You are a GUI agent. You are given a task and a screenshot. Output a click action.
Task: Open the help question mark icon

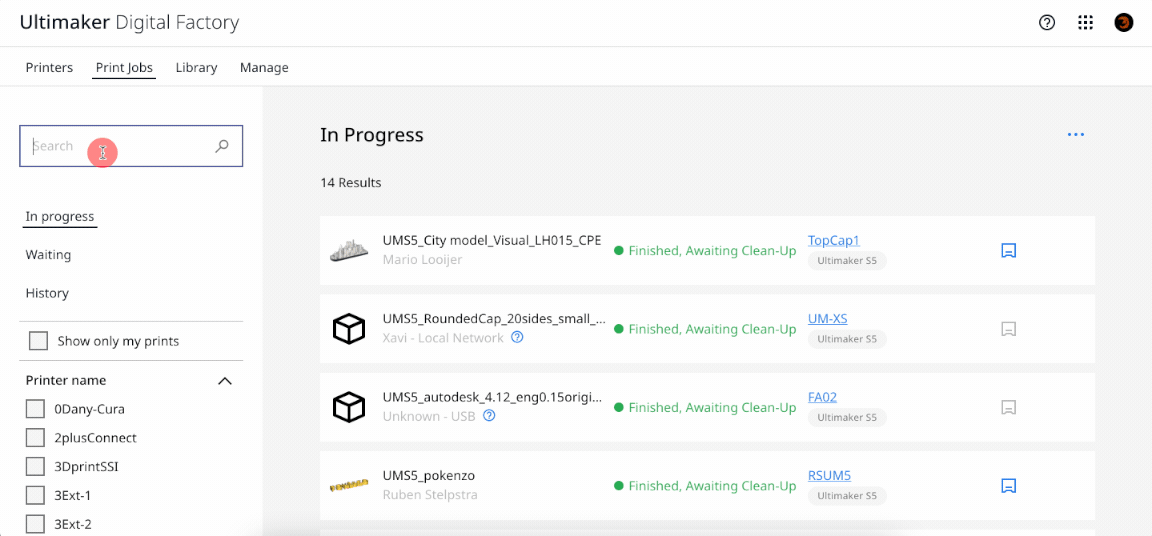[x=1047, y=23]
